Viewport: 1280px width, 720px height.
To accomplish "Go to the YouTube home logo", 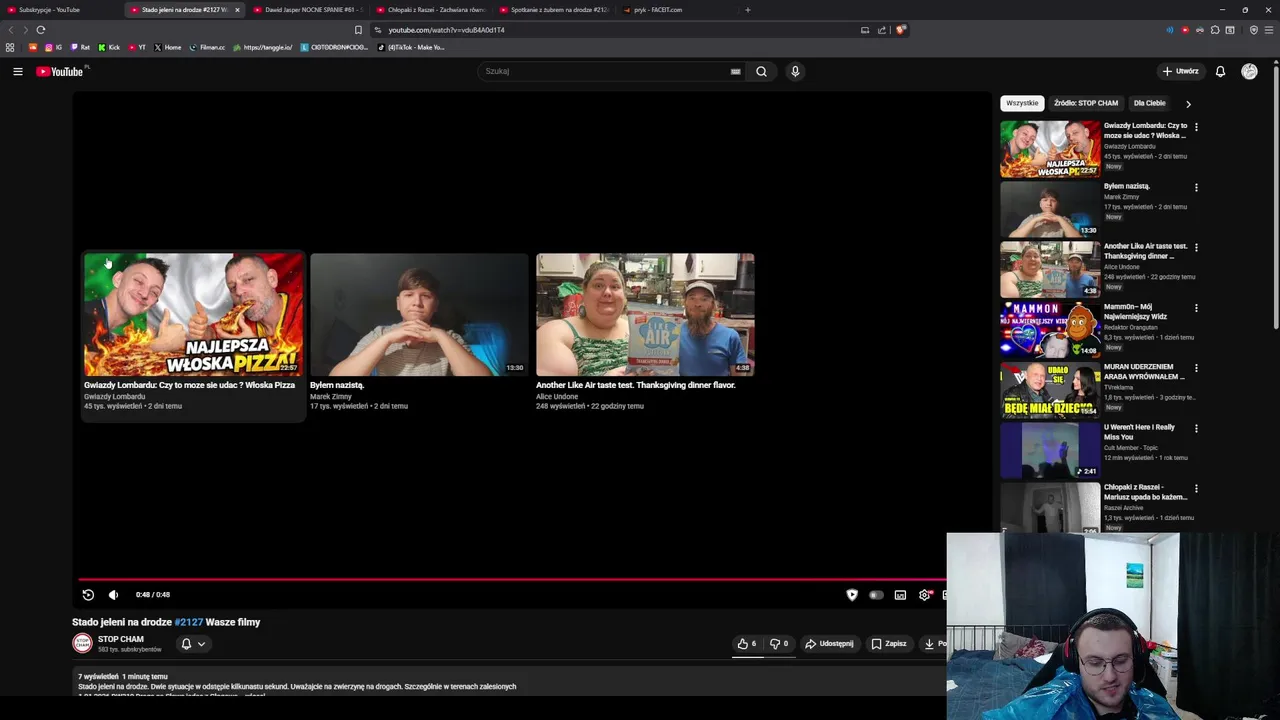I will pos(60,71).
